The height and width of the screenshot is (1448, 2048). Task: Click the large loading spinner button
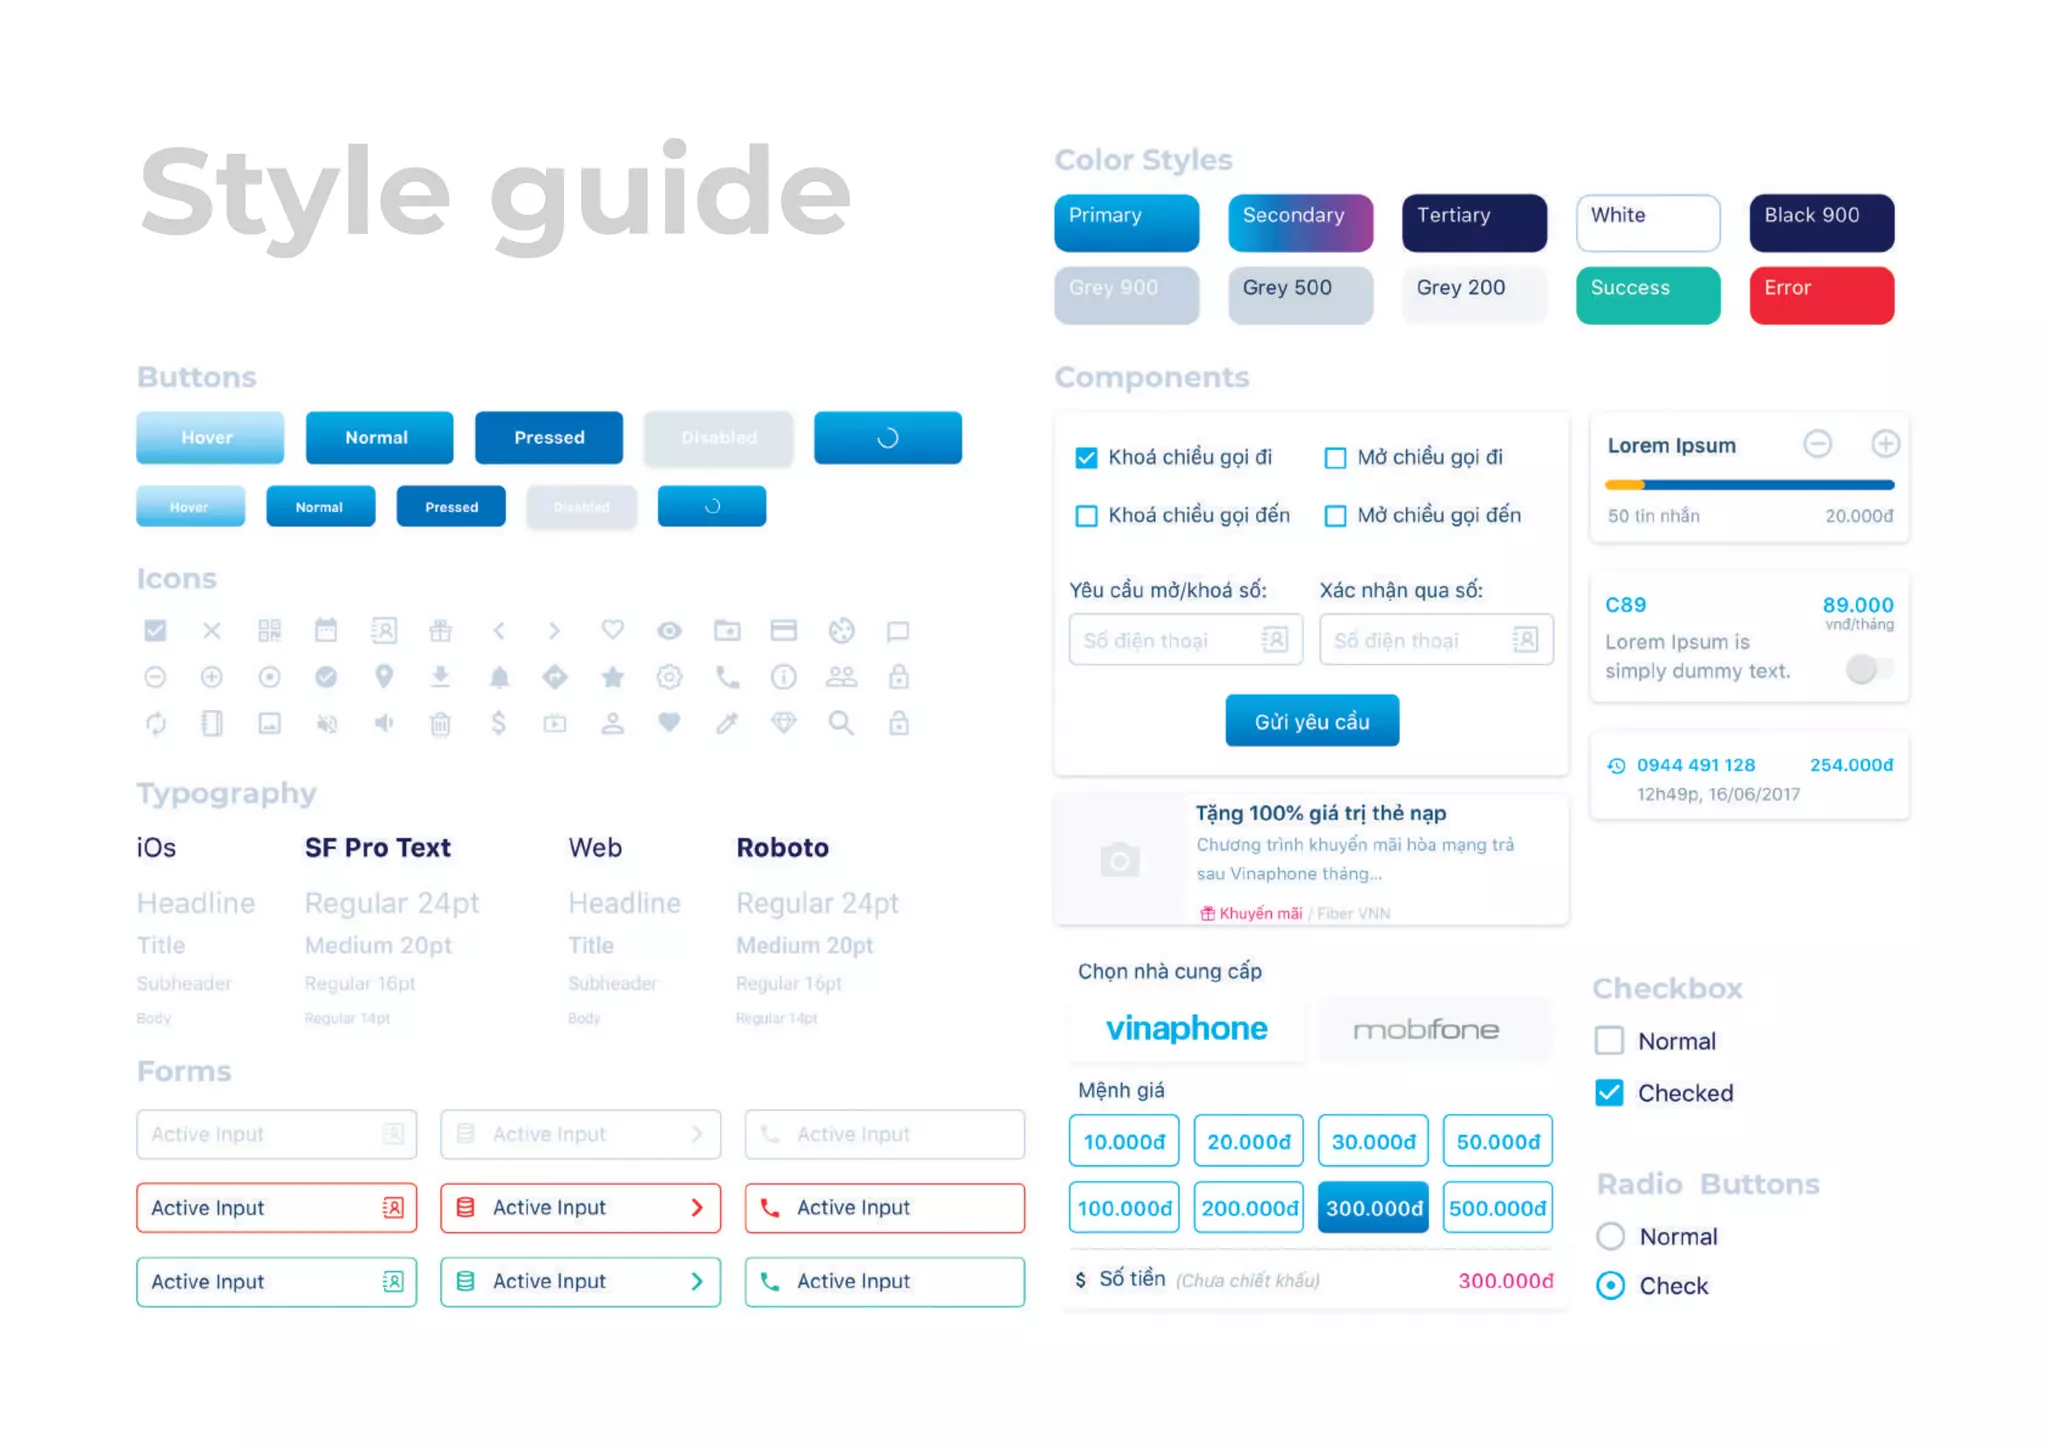[888, 437]
